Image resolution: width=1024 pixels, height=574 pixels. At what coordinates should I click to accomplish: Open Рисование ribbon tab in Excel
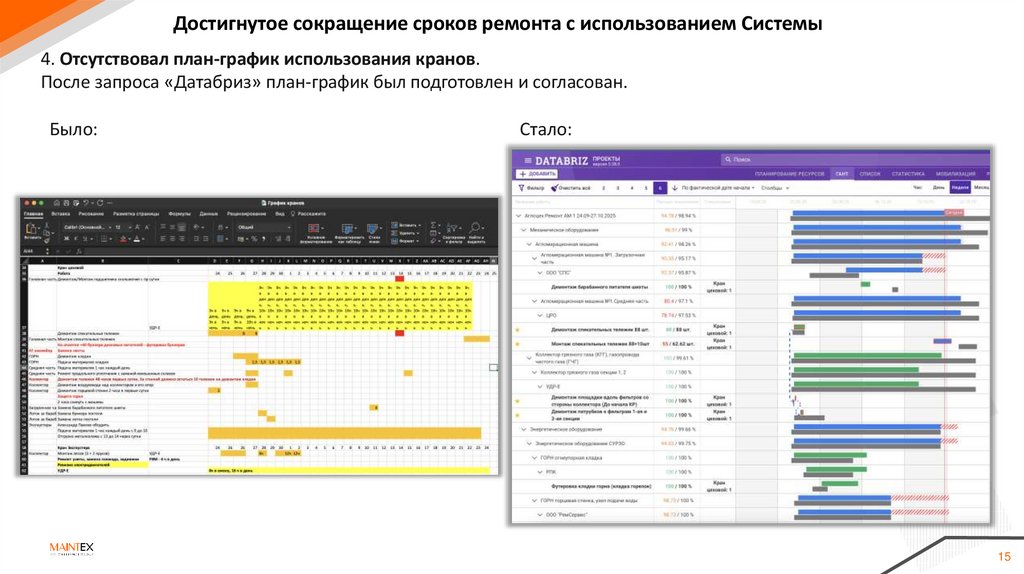[x=91, y=214]
